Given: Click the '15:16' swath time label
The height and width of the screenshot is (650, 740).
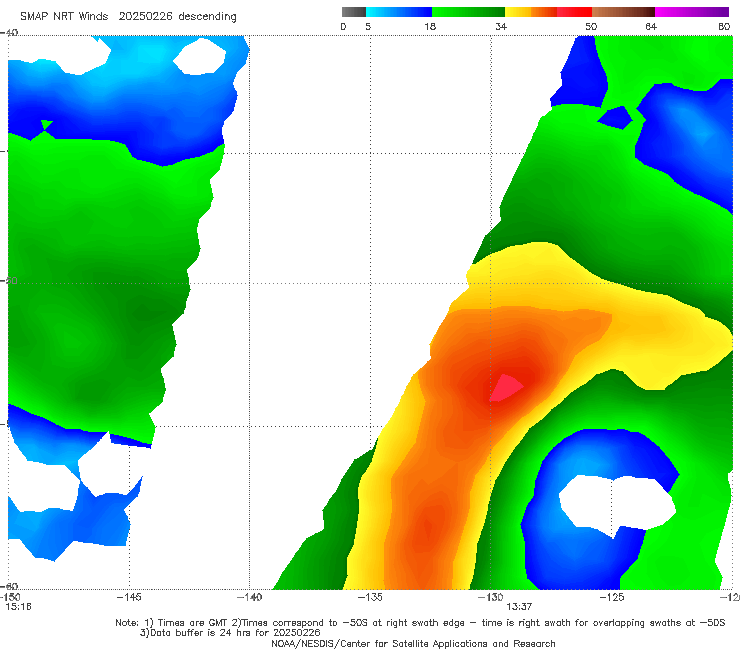Looking at the screenshot, I should [x=18, y=607].
